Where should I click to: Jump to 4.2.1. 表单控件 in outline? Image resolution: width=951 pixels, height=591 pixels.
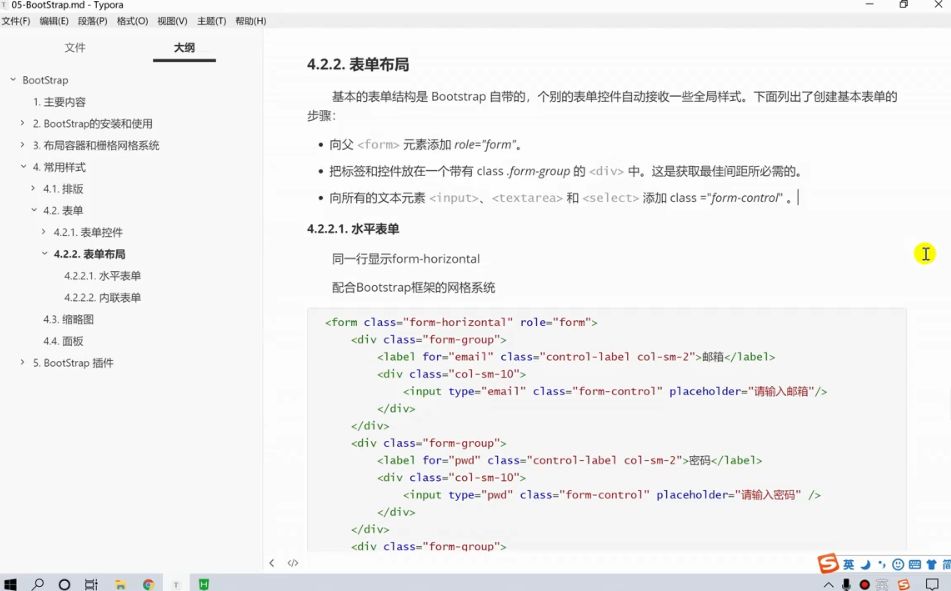(x=88, y=232)
